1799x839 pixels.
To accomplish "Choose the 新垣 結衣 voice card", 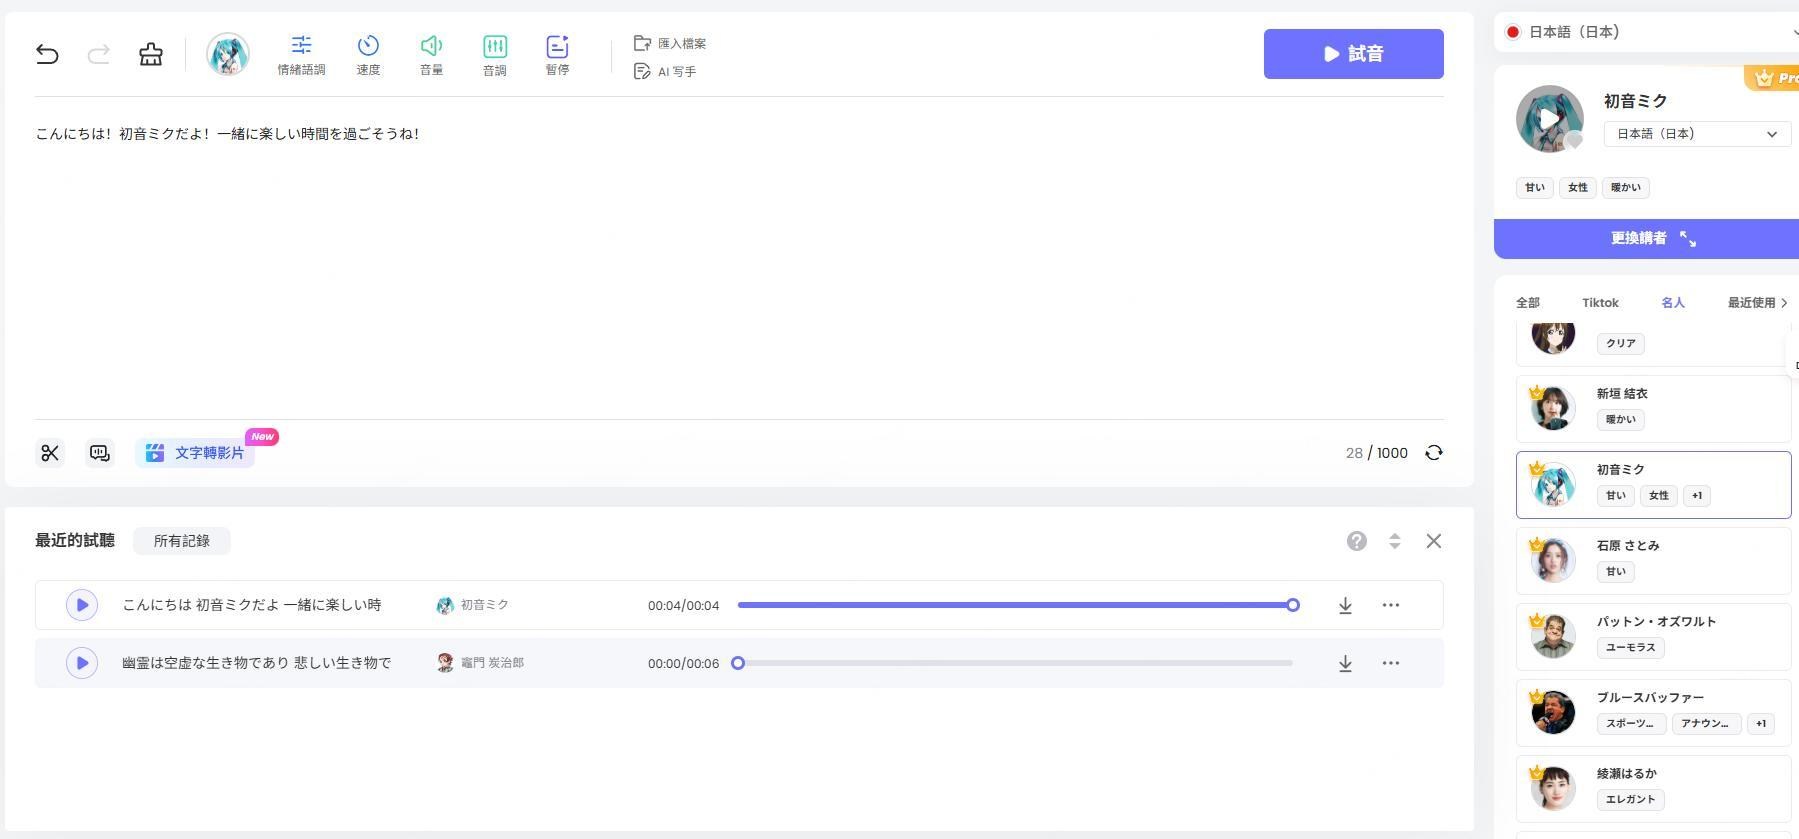I will click(1653, 409).
